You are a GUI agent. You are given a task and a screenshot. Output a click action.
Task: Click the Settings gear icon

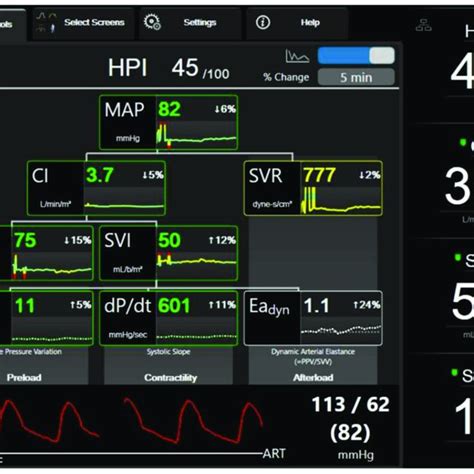(152, 22)
